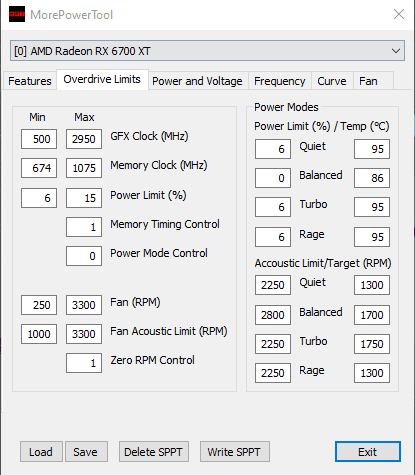Edit Turbo acoustic limit field

pos(273,344)
